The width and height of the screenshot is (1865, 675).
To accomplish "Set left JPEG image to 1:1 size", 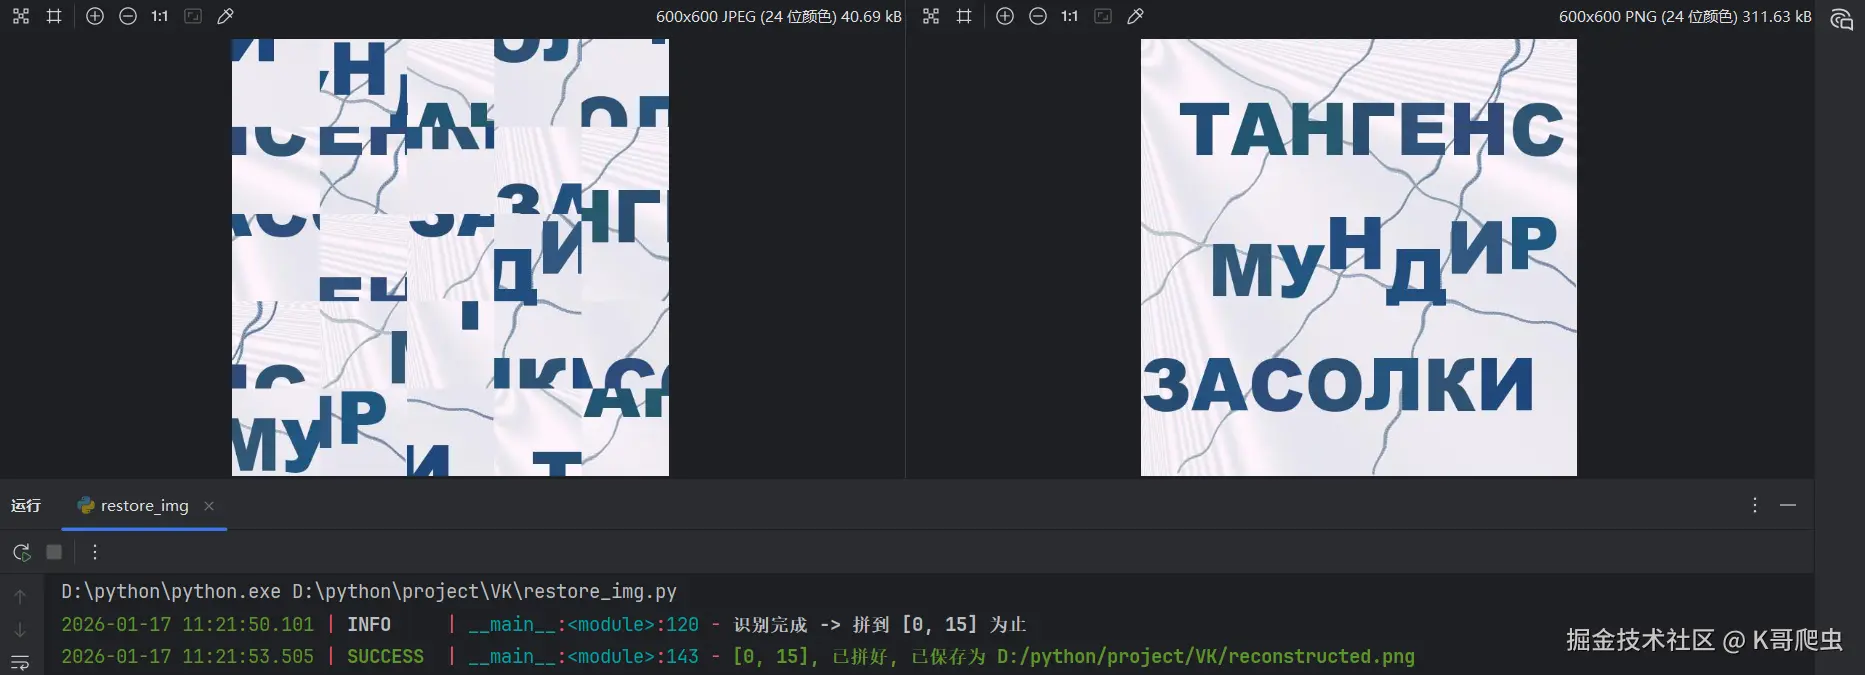I will coord(160,16).
